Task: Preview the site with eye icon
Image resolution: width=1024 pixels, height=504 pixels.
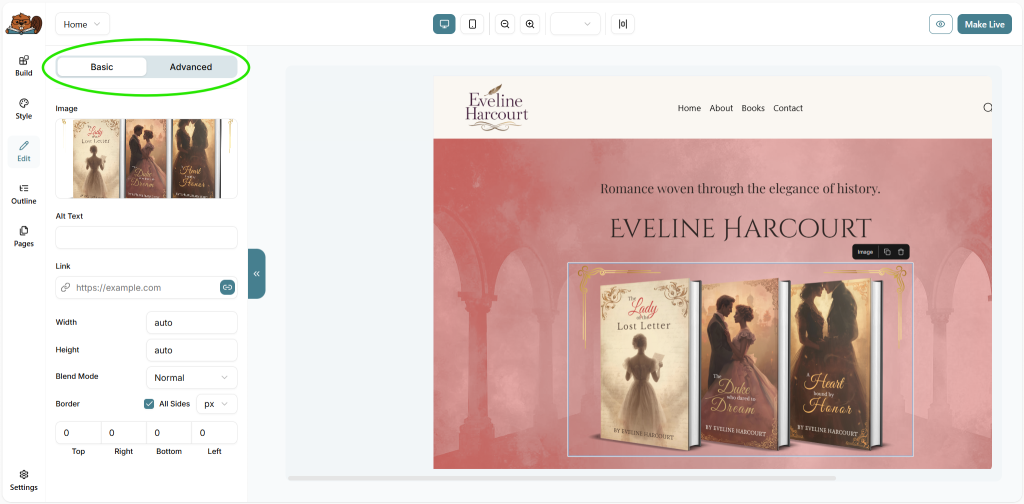Action: 940,24
